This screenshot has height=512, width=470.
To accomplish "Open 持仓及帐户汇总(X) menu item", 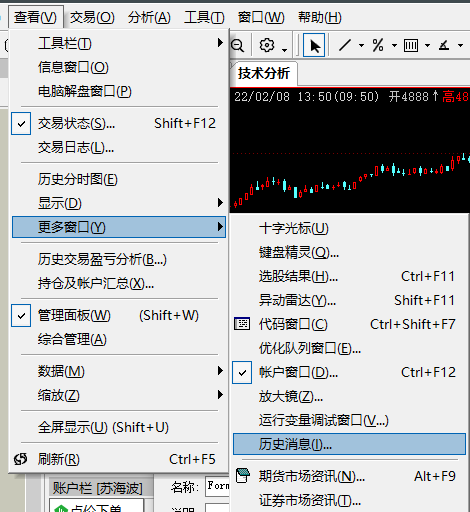I will coord(119,283).
